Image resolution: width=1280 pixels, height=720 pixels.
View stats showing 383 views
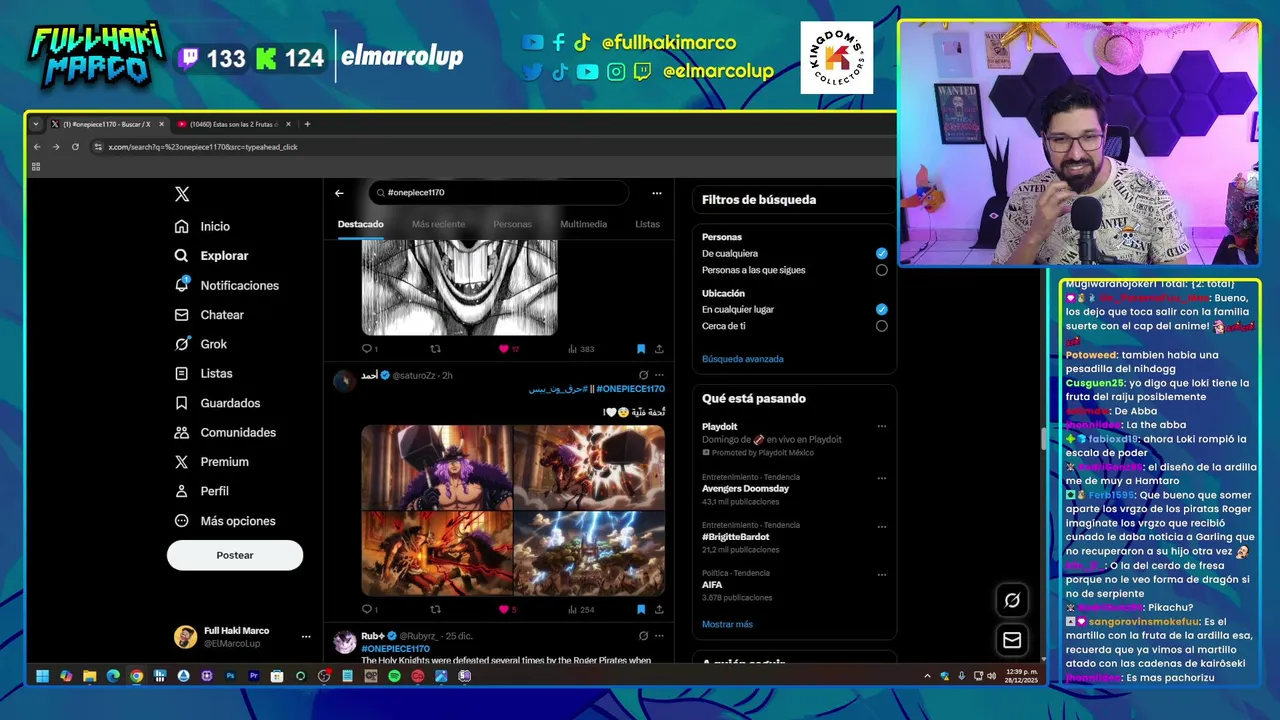pyautogui.click(x=581, y=349)
